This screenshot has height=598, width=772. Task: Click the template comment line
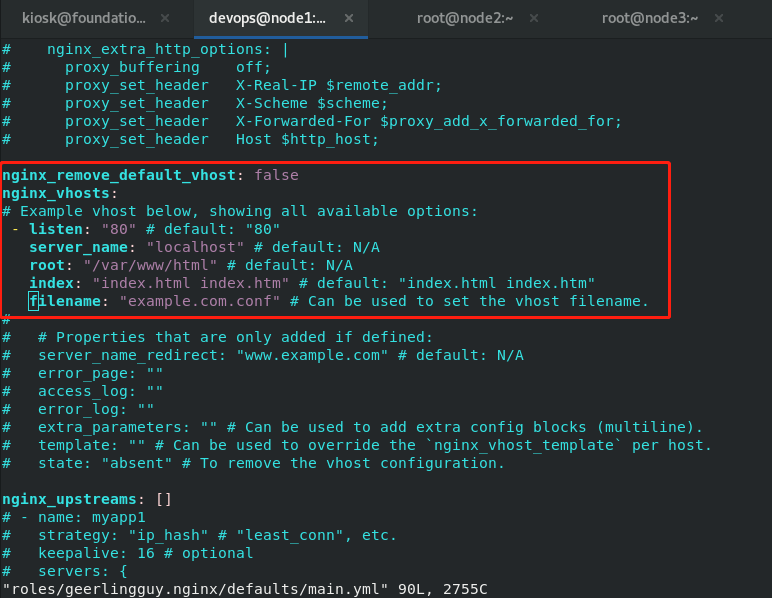point(357,445)
